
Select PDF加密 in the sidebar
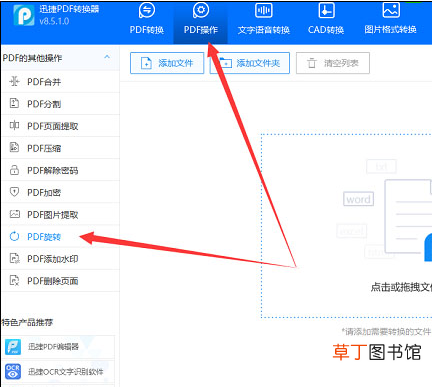[x=60, y=192]
